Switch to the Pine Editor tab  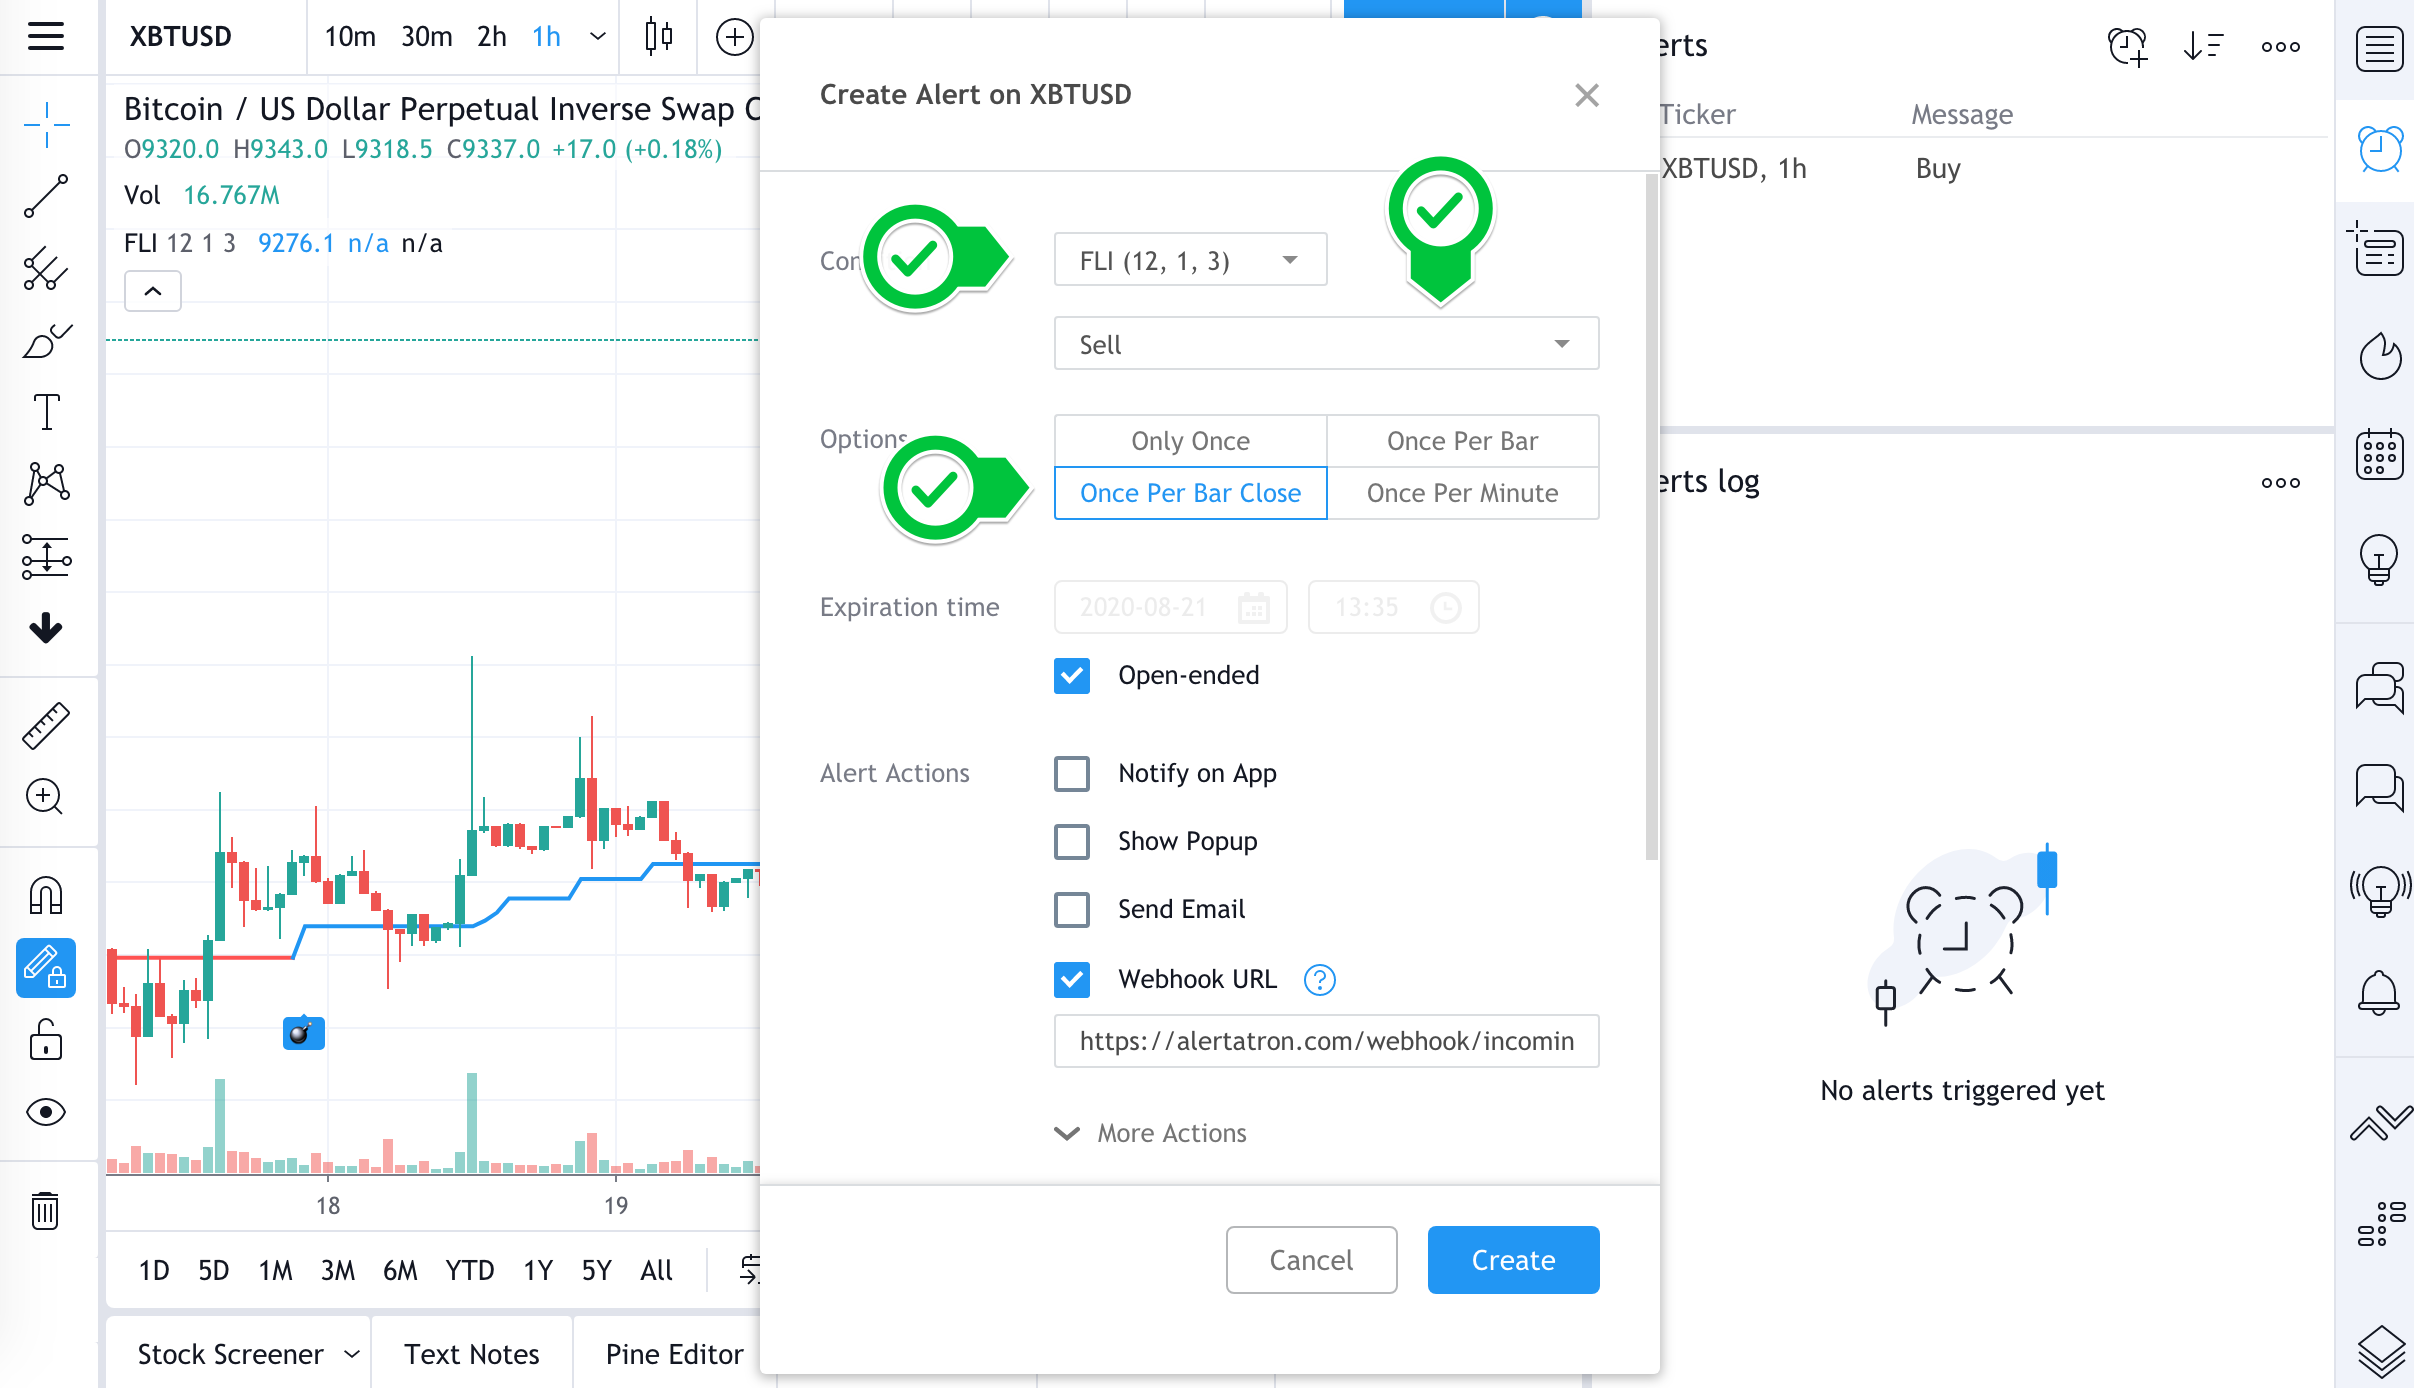pos(674,1353)
